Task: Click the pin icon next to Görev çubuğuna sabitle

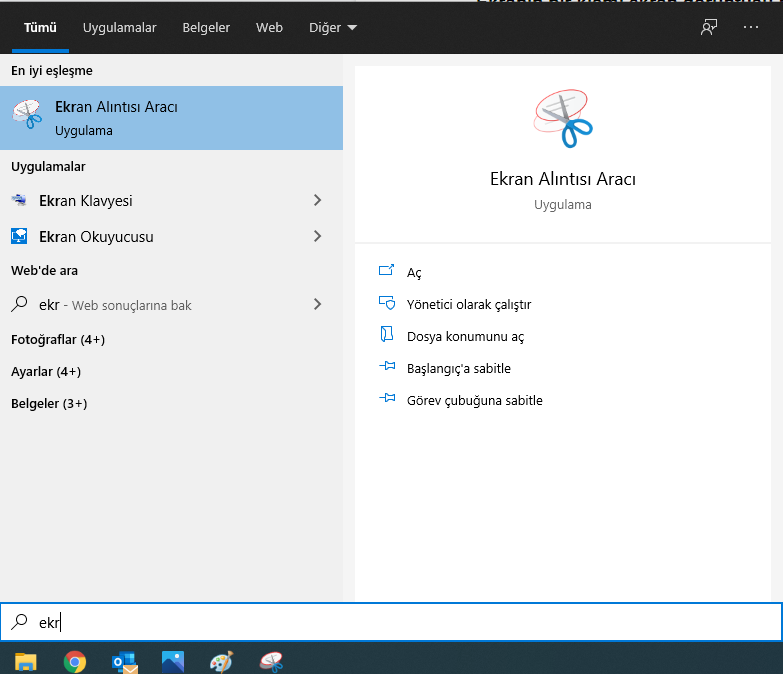Action: point(387,398)
